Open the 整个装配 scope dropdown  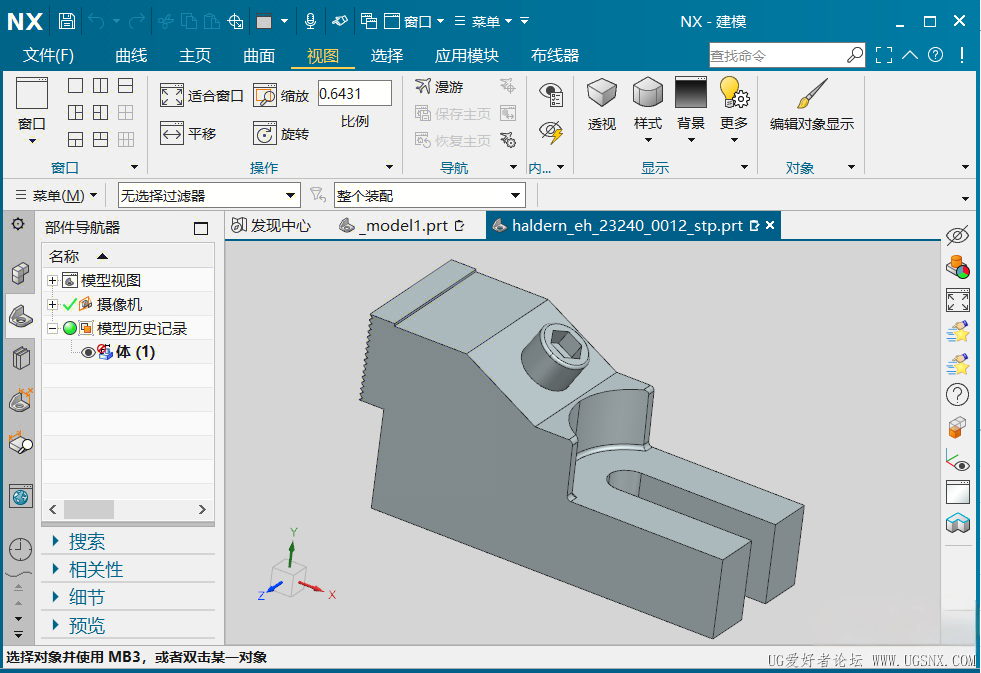tap(516, 196)
